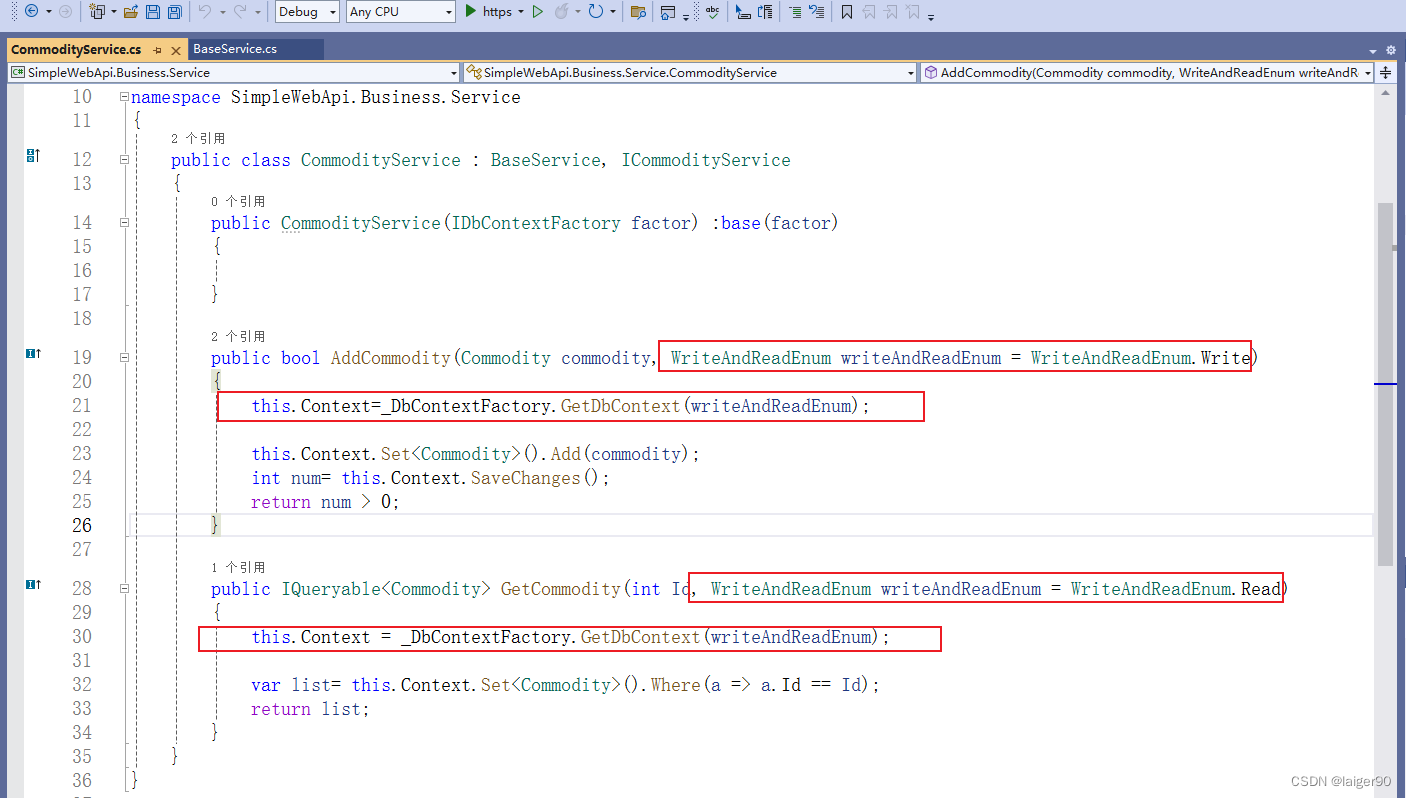Click the Toggle Bookmark toolbar icon
The image size is (1406, 798).
tap(845, 11)
